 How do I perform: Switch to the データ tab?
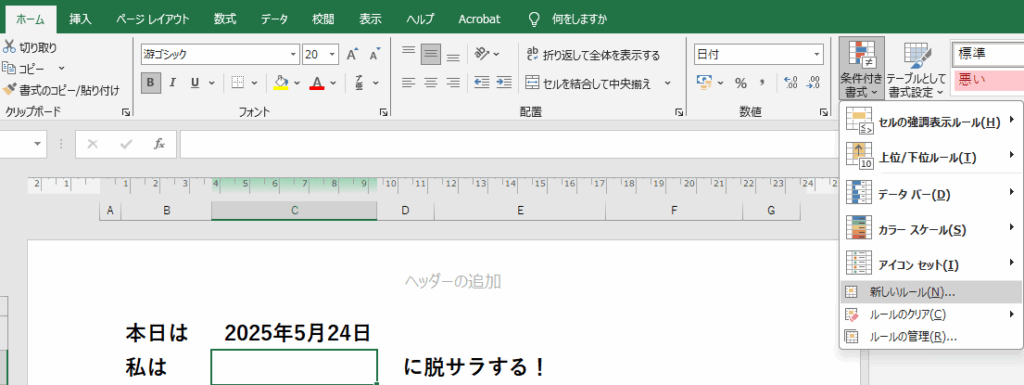(274, 19)
